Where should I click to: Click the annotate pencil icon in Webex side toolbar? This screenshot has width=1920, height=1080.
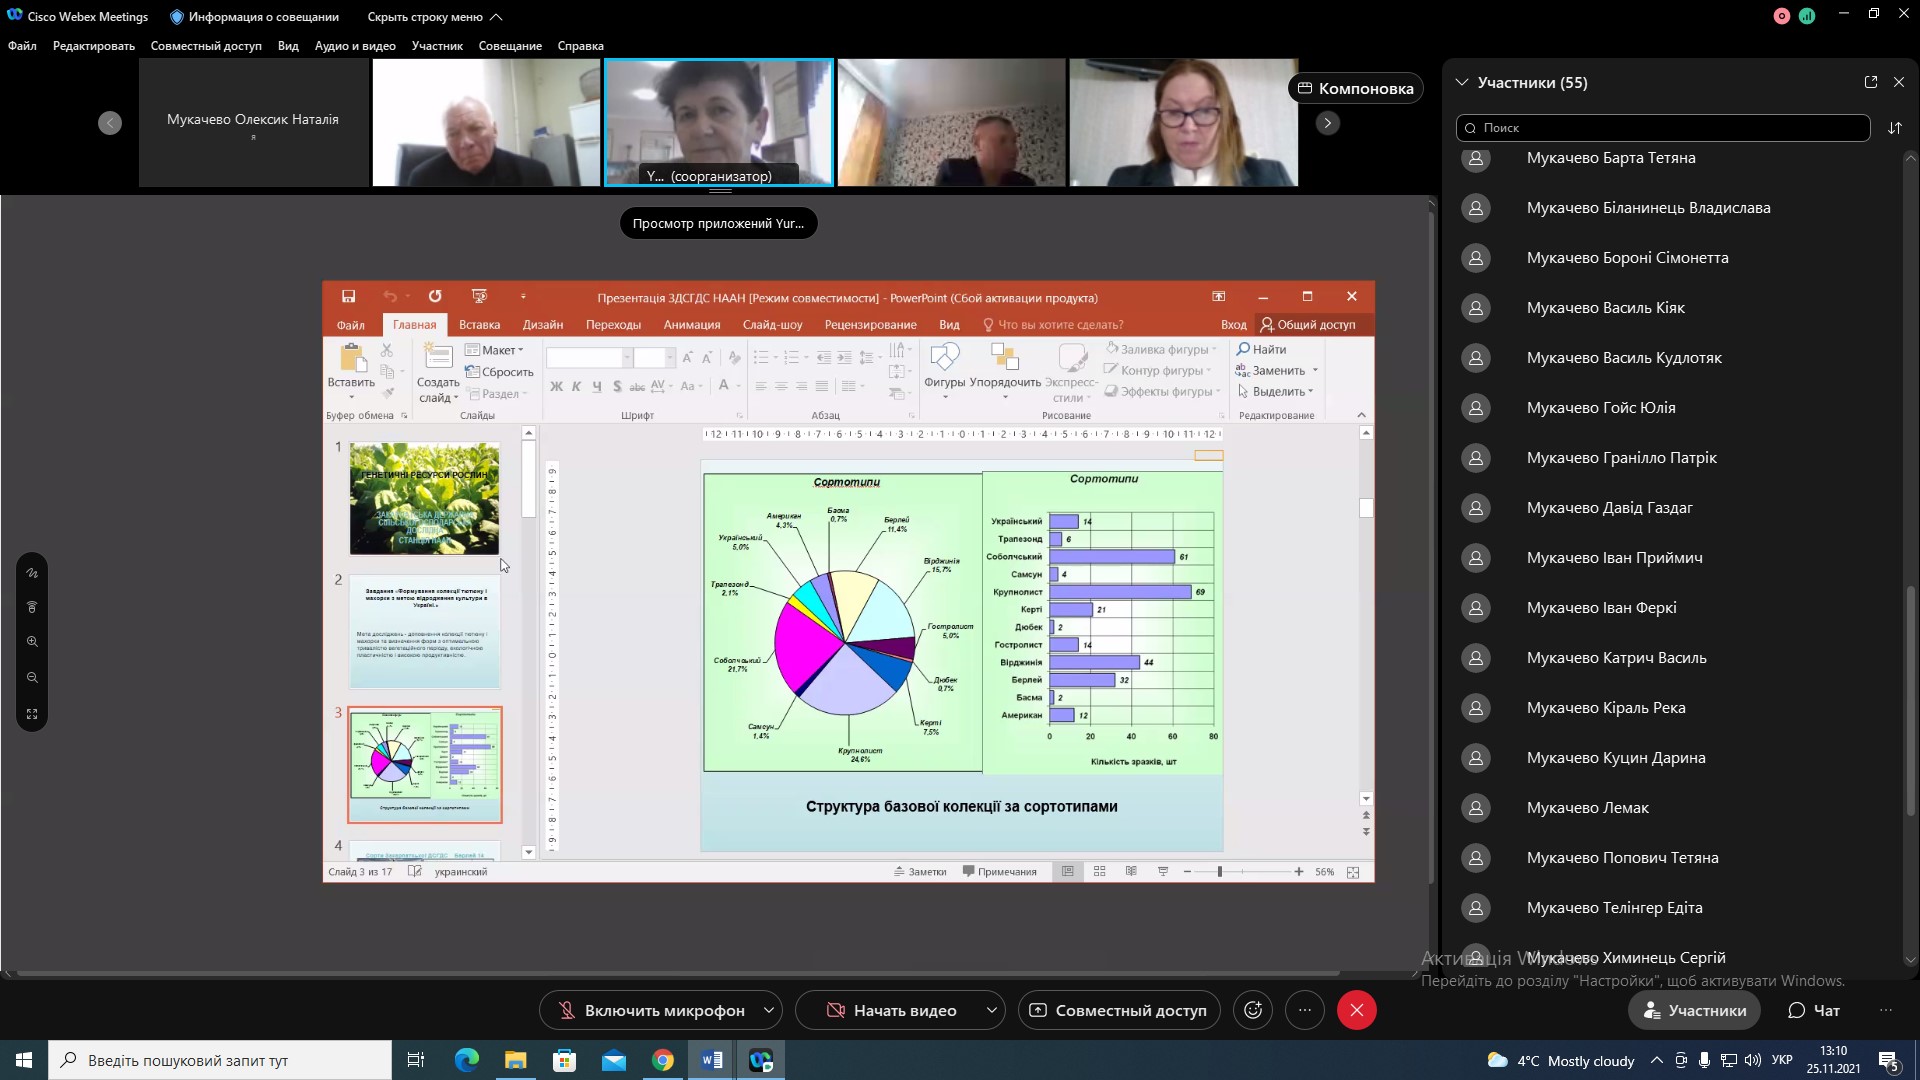coord(32,573)
